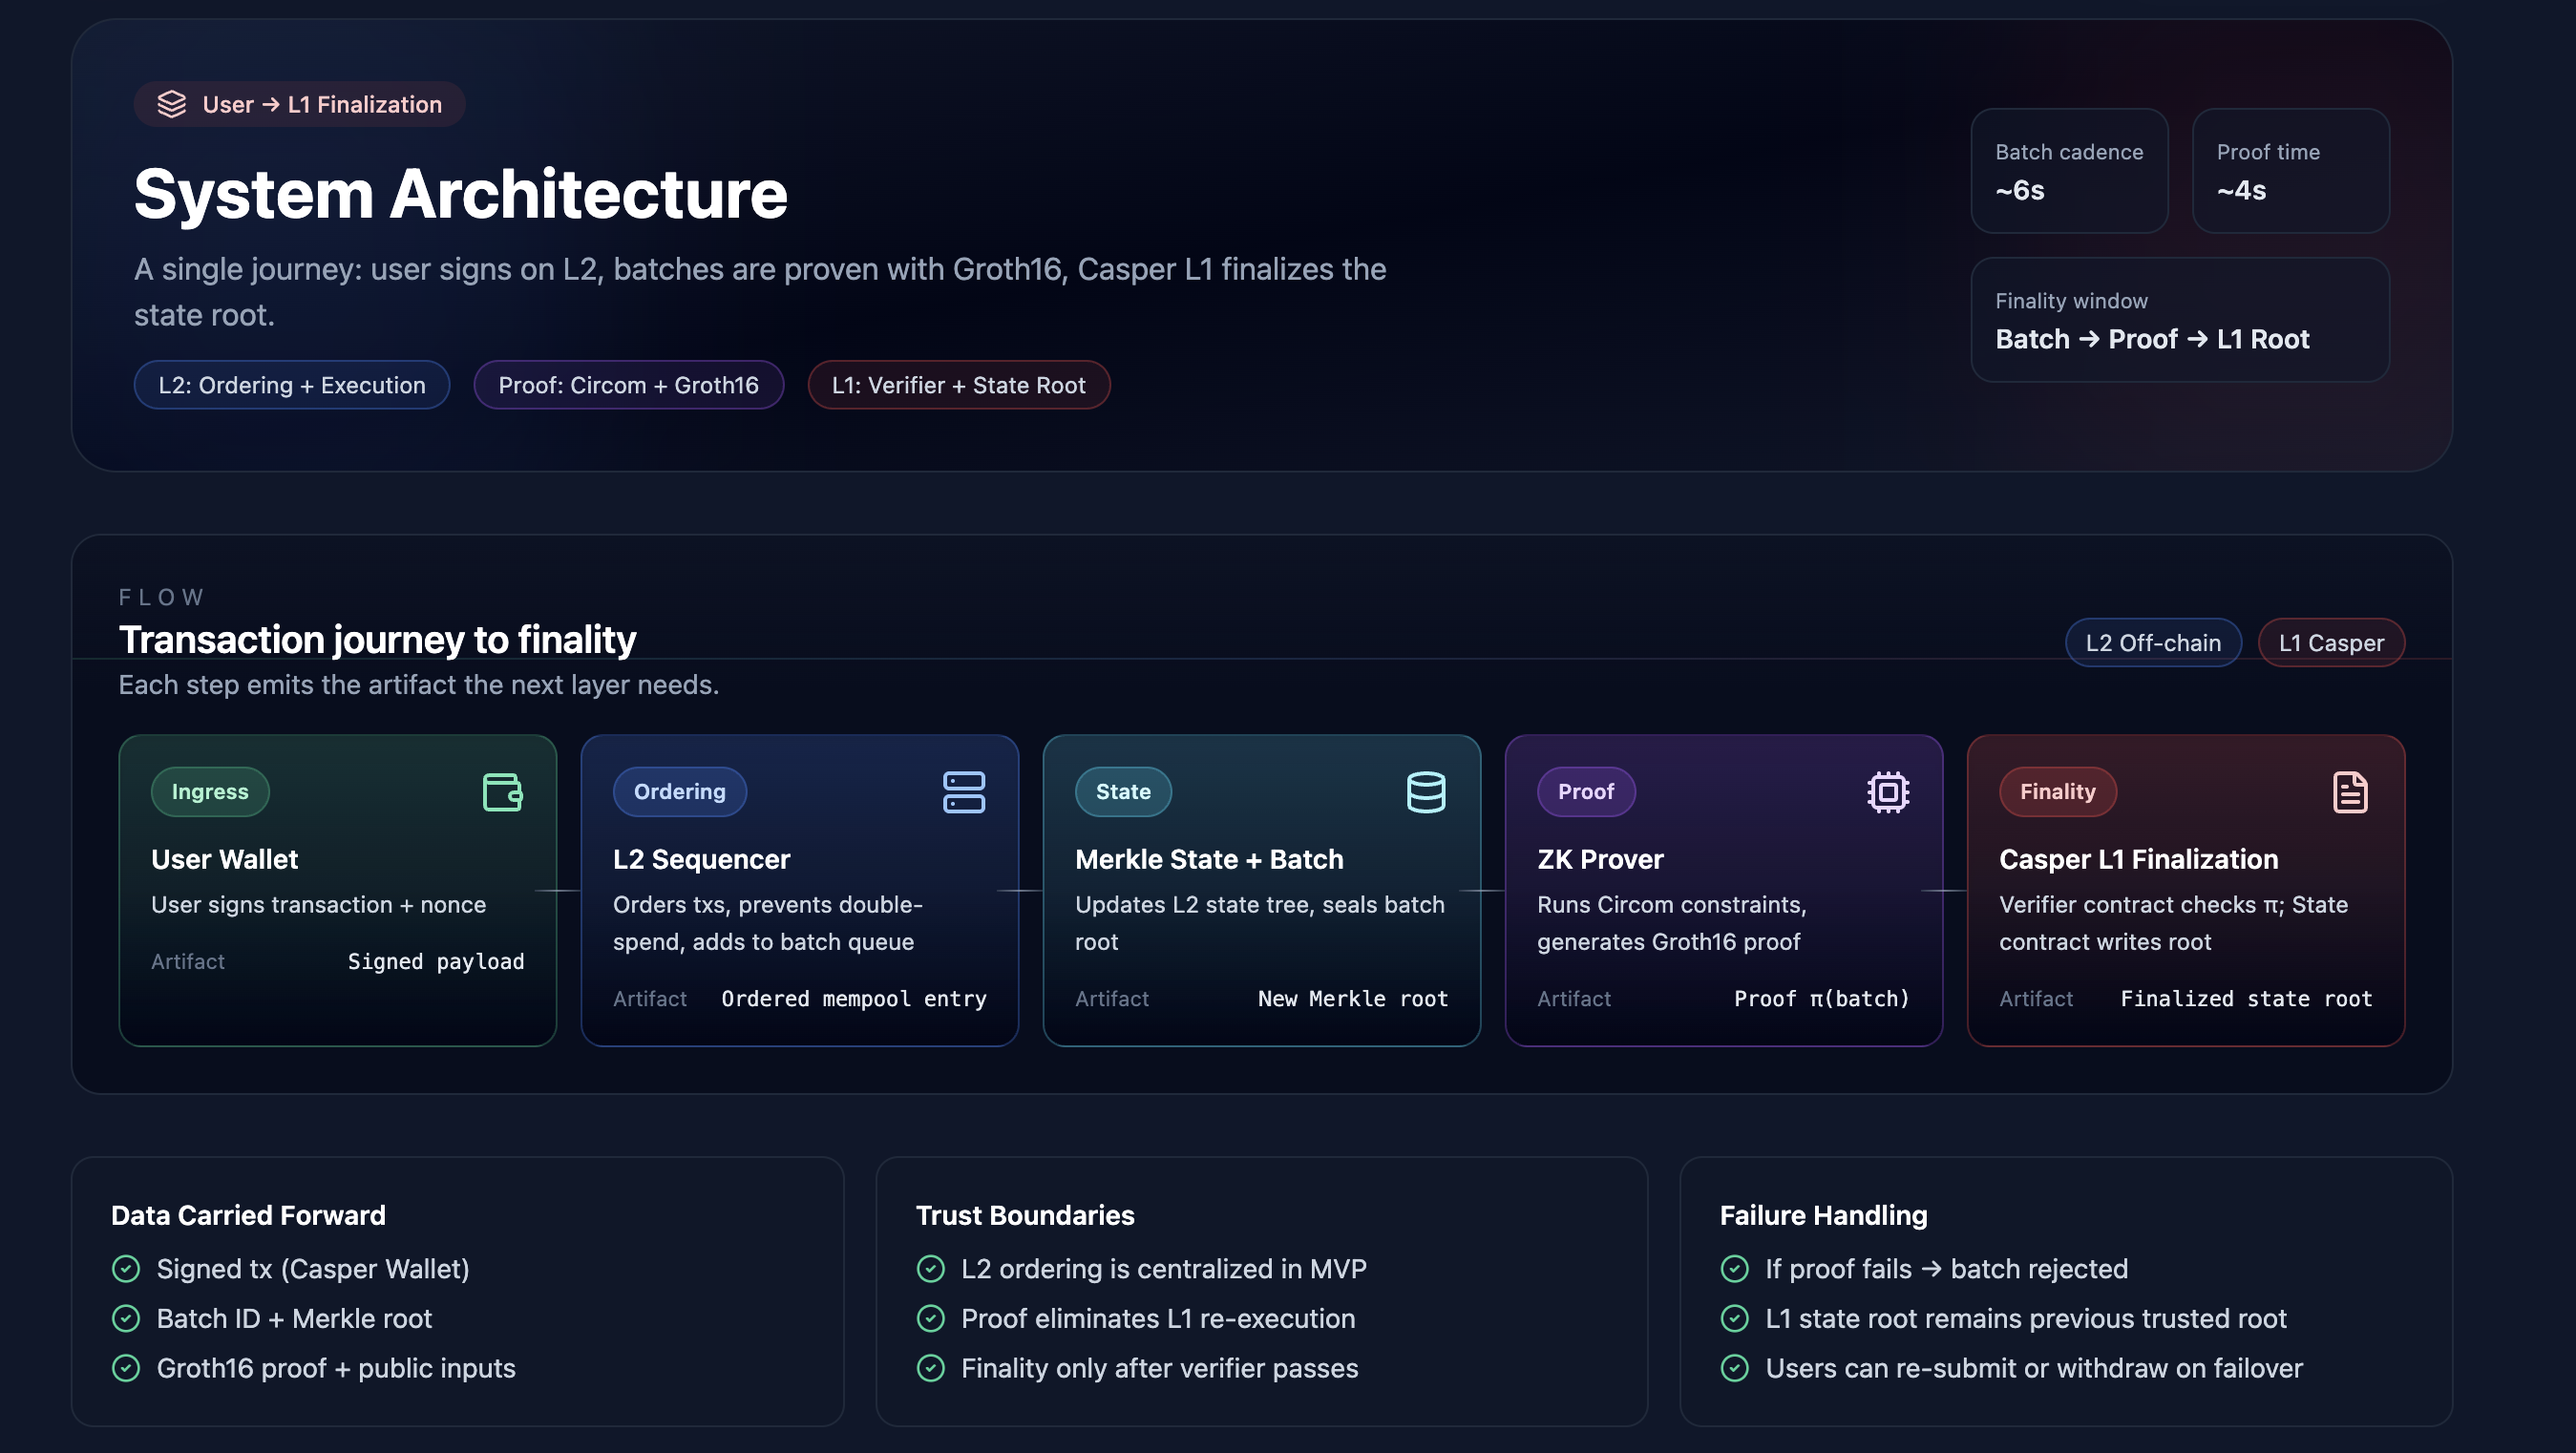The width and height of the screenshot is (2576, 1453).
Task: Click check icon beside L2 ordering is centralized
Action: [931, 1269]
